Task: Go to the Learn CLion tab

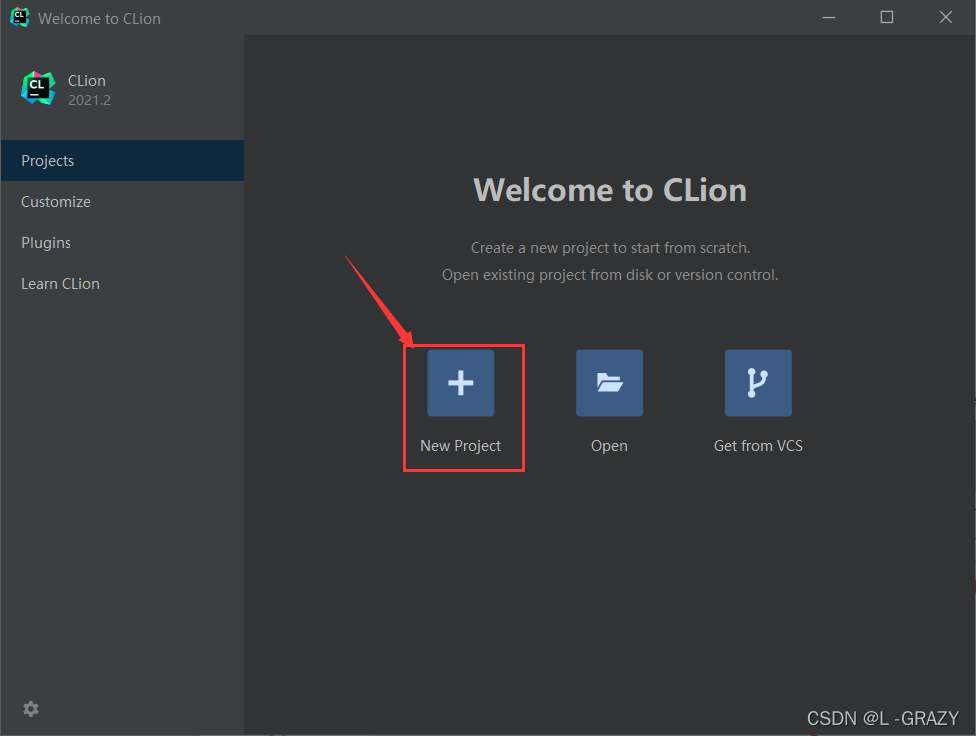Action: point(123,284)
